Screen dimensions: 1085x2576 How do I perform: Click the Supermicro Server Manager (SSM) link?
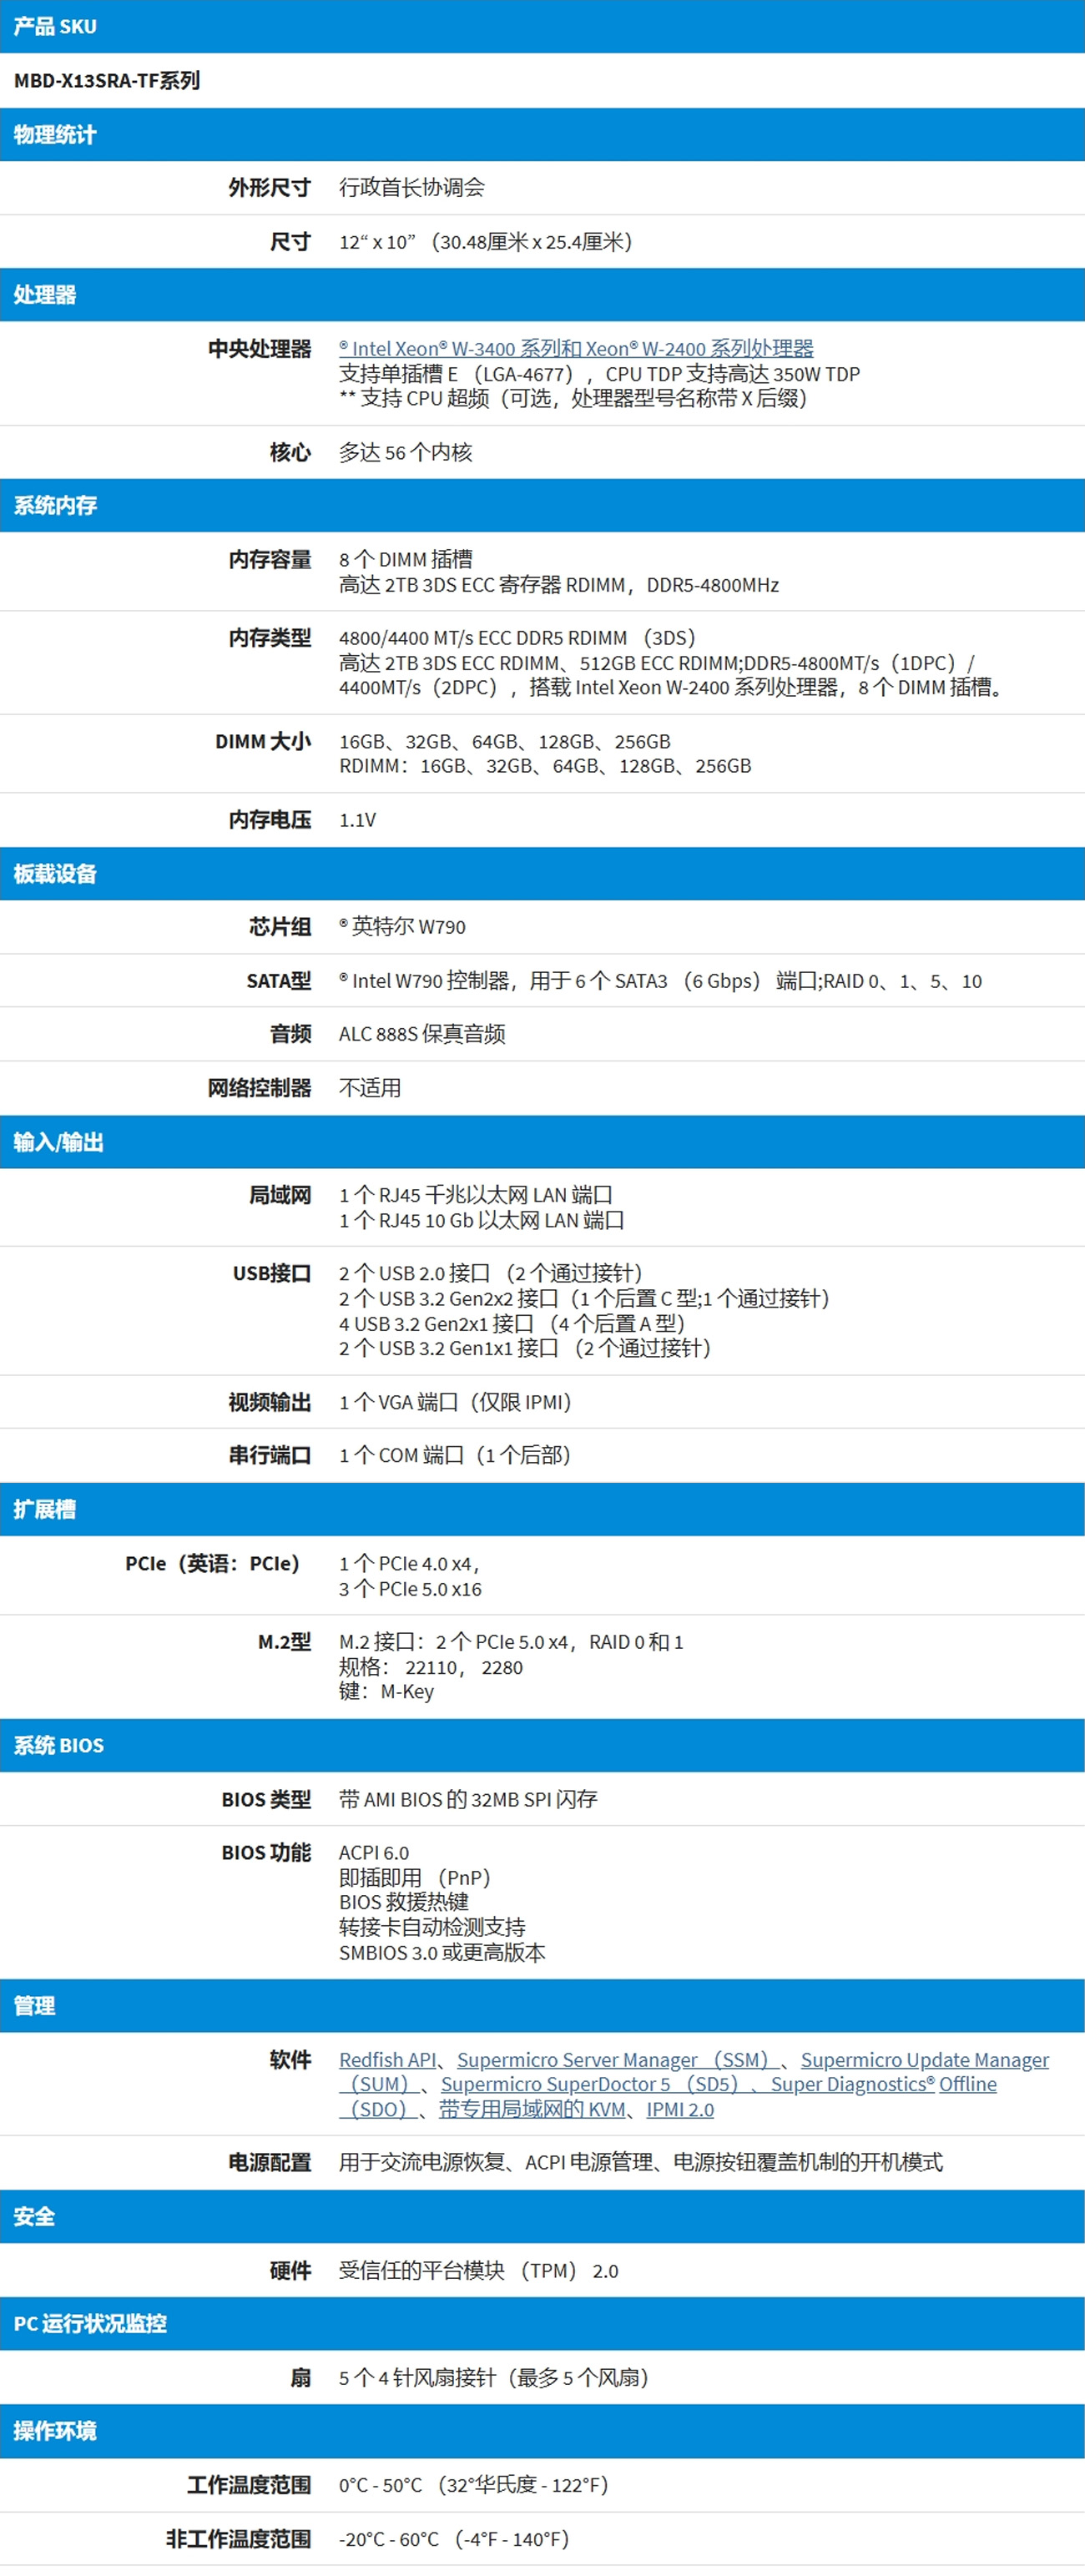point(612,2059)
